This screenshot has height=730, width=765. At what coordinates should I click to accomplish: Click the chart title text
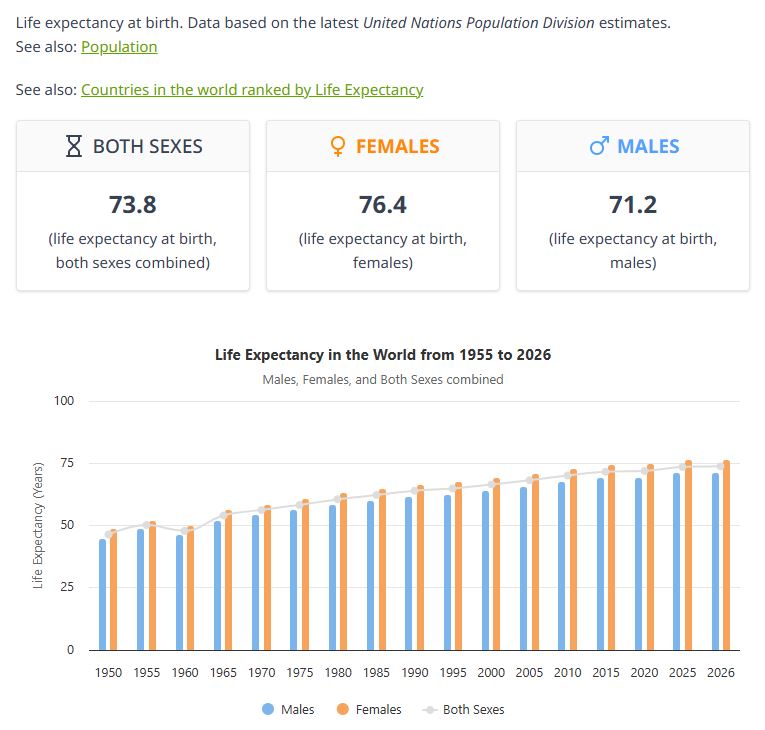pos(383,355)
